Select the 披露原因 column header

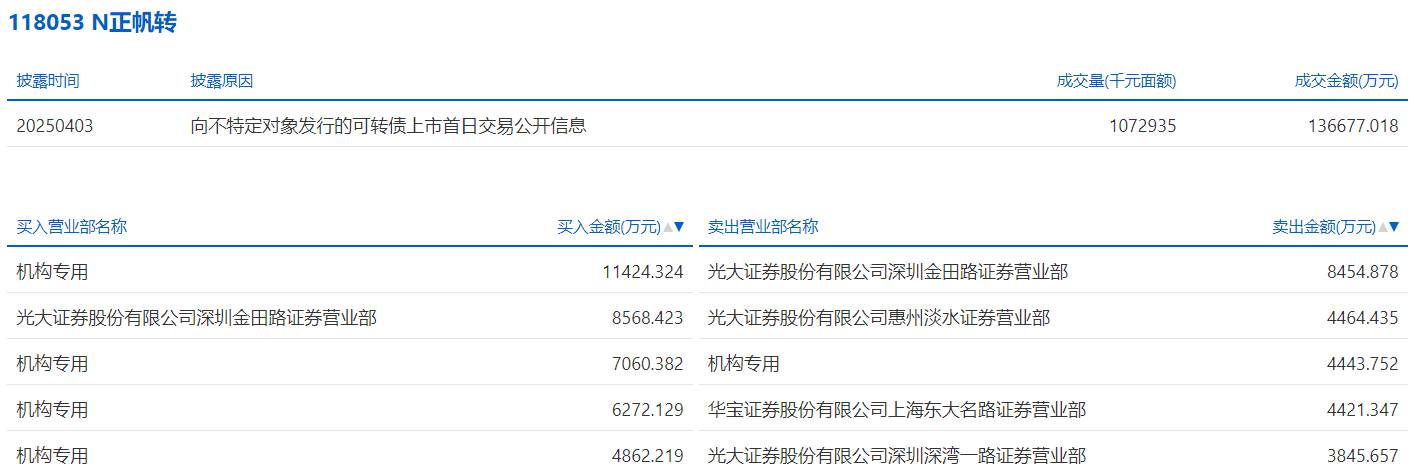coord(222,81)
